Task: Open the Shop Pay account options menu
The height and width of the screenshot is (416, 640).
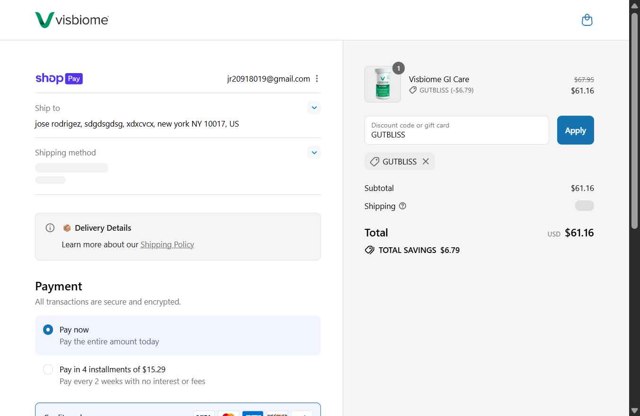Action: 317,79
